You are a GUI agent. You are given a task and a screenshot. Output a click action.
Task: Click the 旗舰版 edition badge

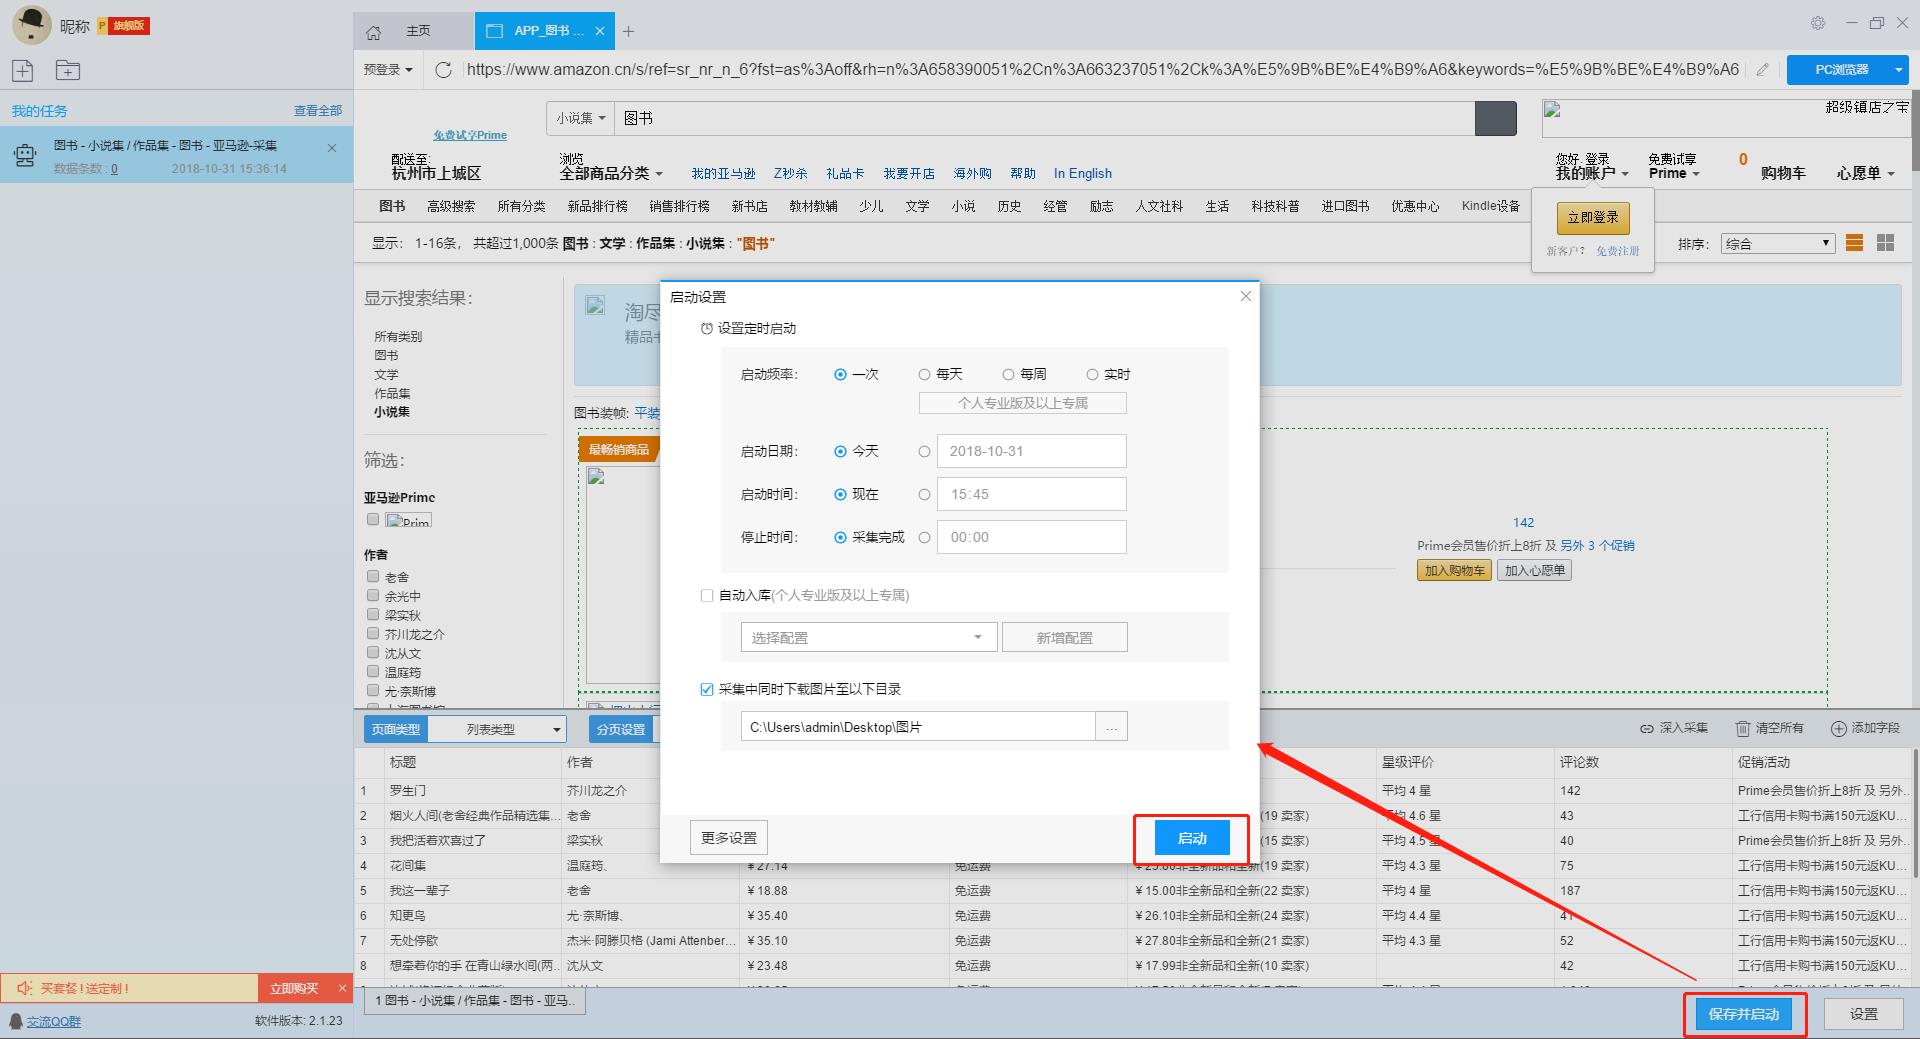click(x=124, y=26)
